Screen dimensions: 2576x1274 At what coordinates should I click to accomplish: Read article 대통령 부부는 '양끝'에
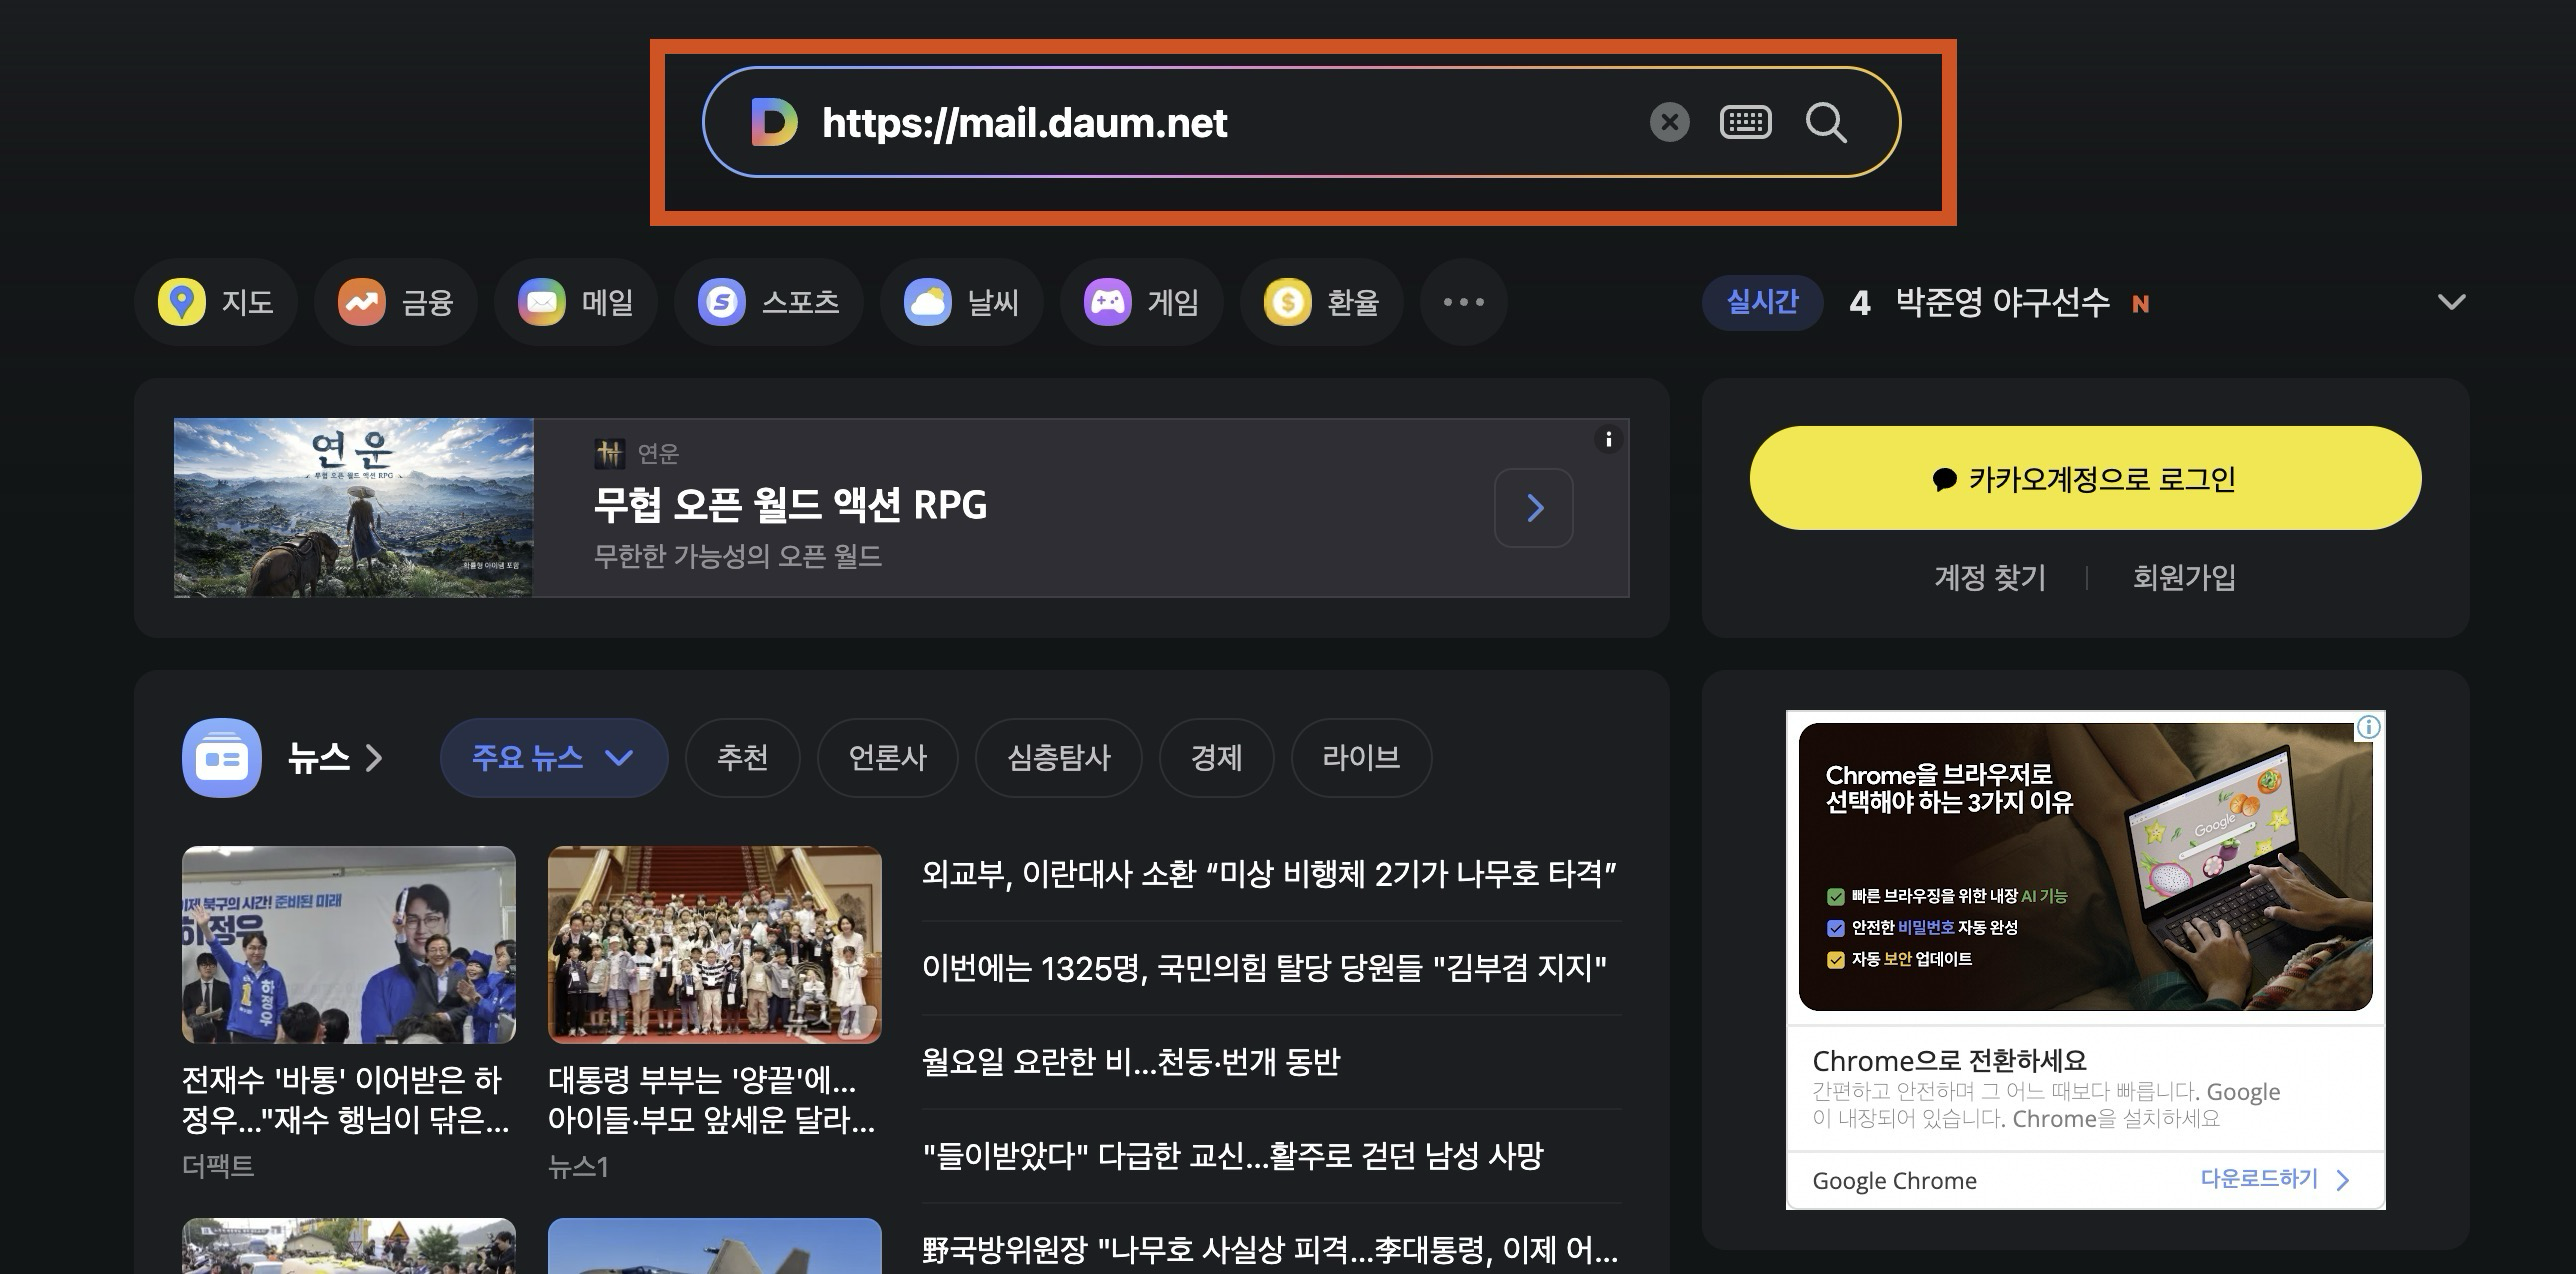712,1100
